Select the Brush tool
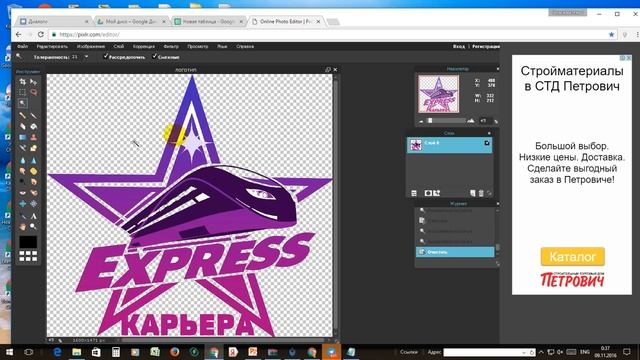640x360 pixels. click(x=33, y=116)
